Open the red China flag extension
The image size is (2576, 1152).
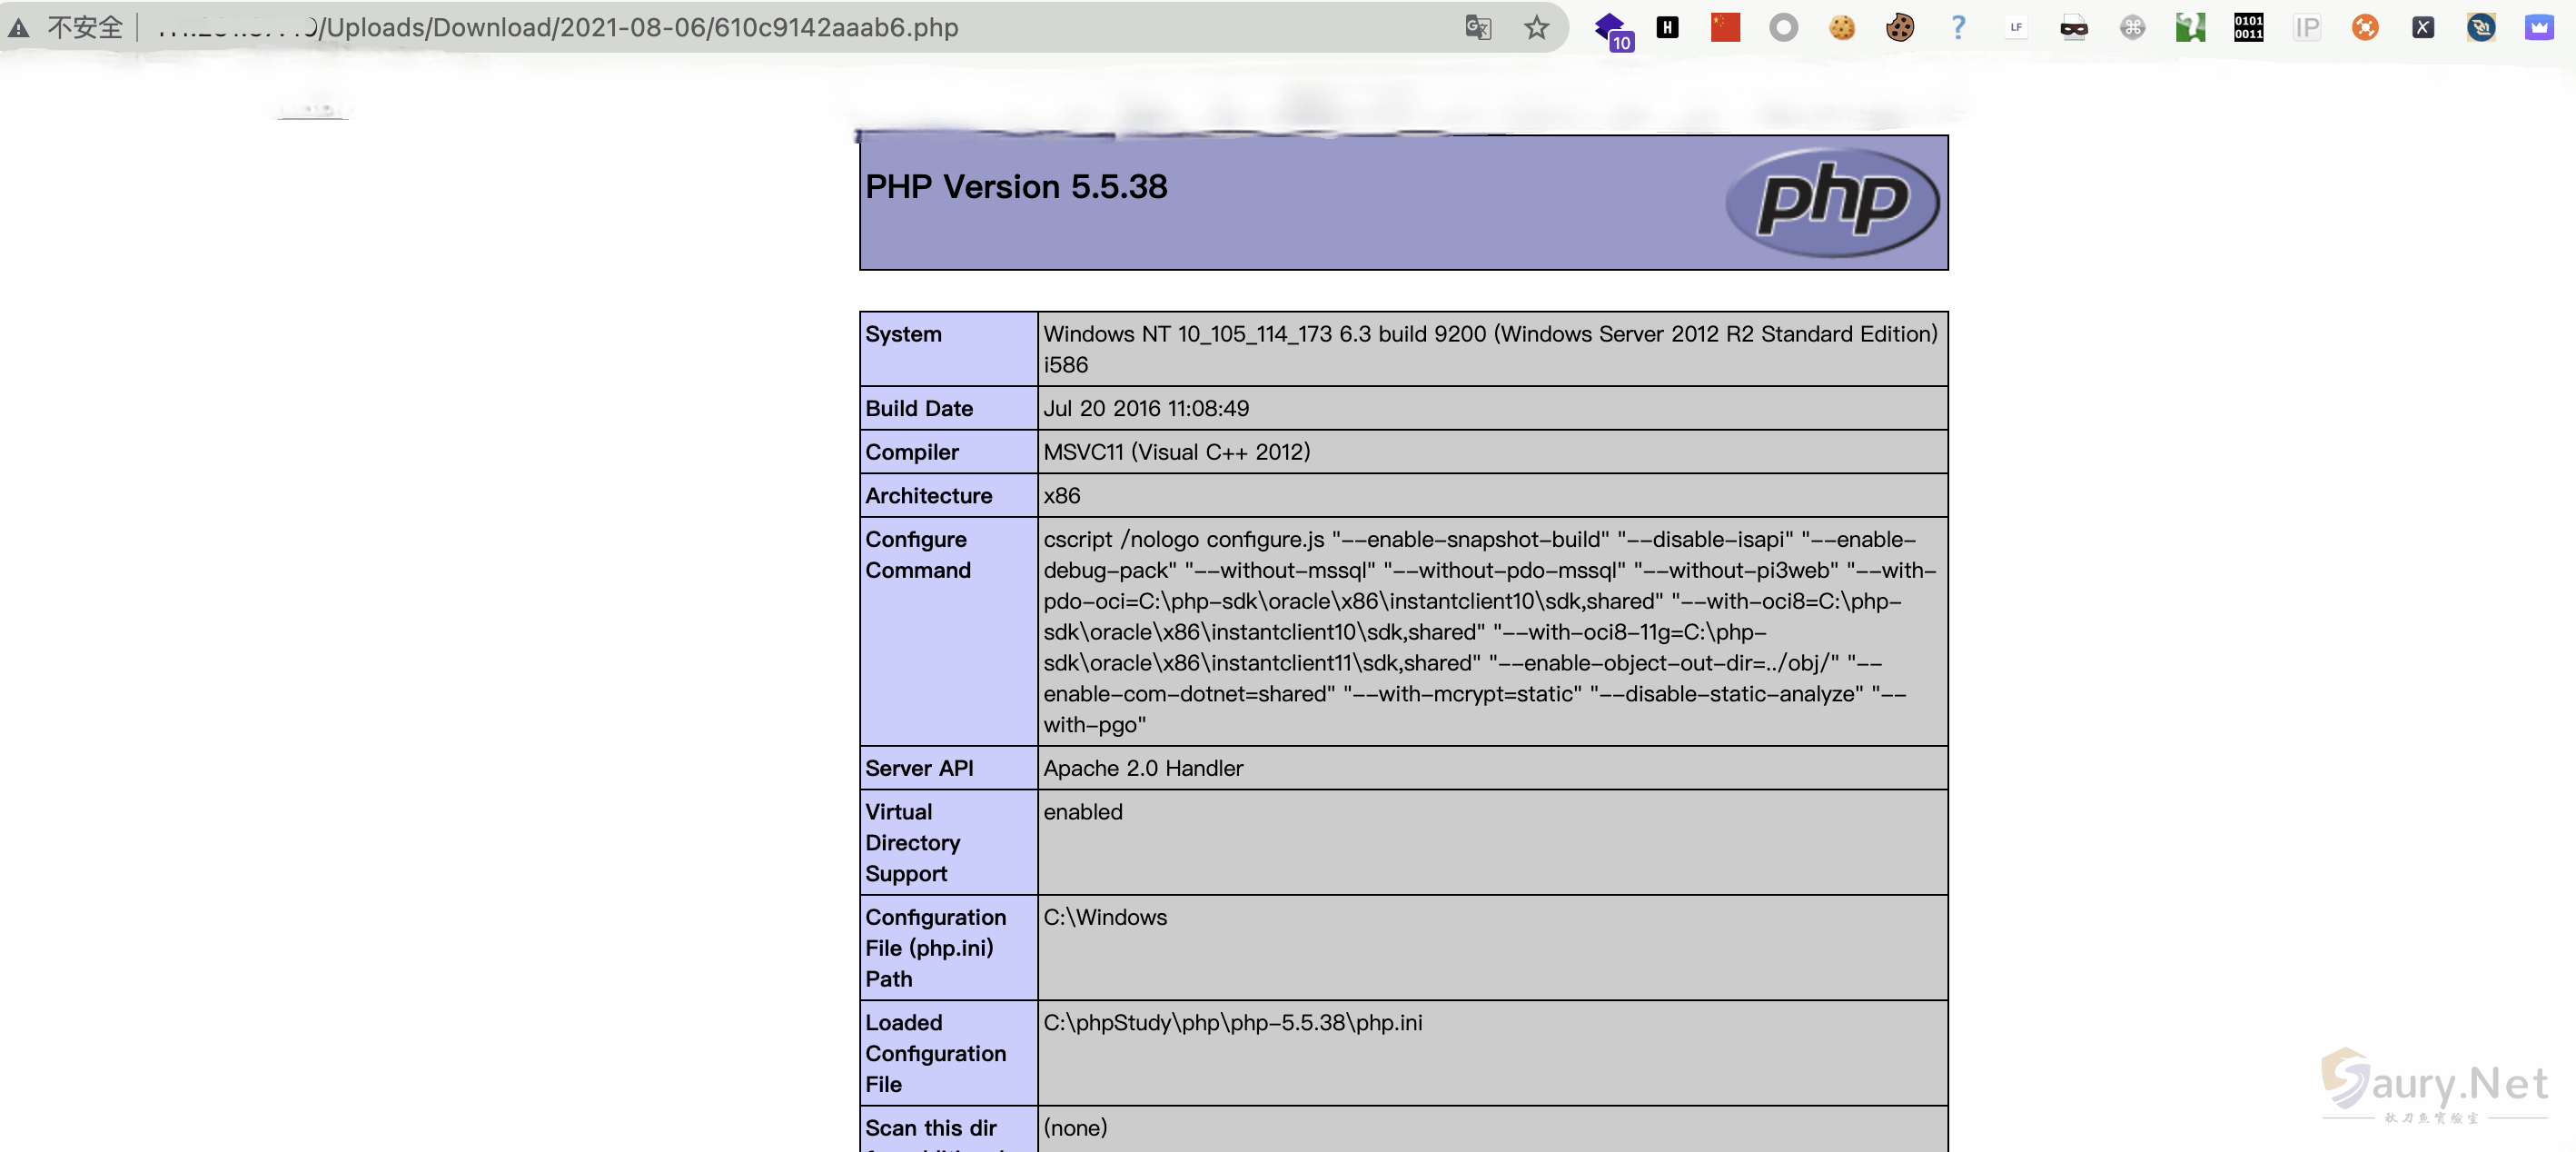click(1725, 27)
